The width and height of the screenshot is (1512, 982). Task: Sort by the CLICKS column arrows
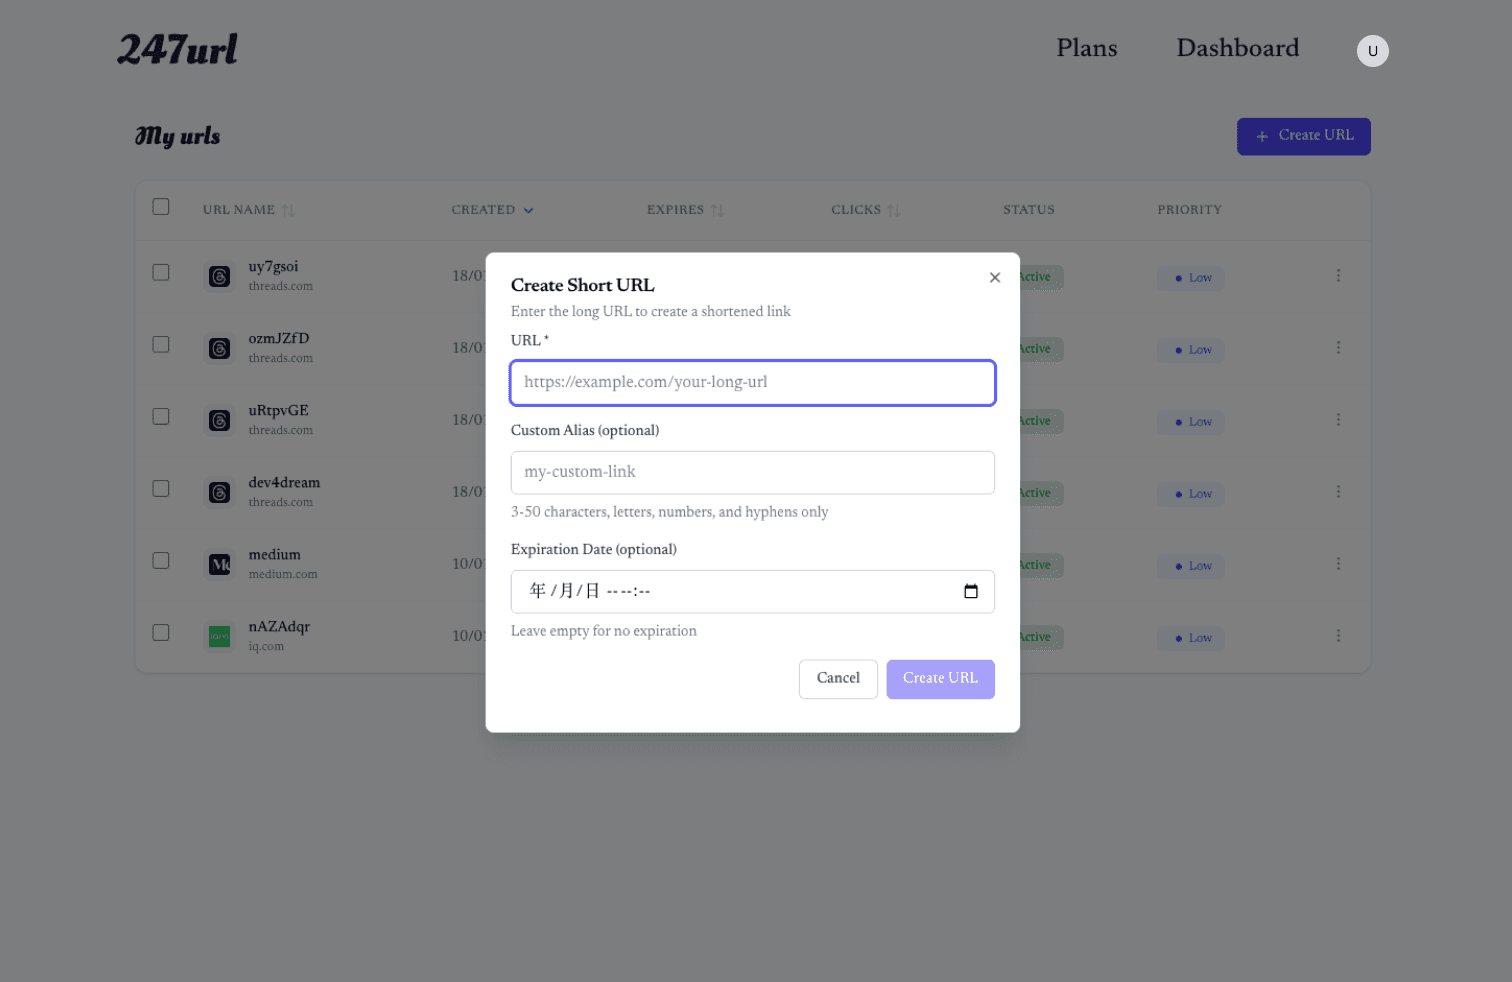click(895, 210)
